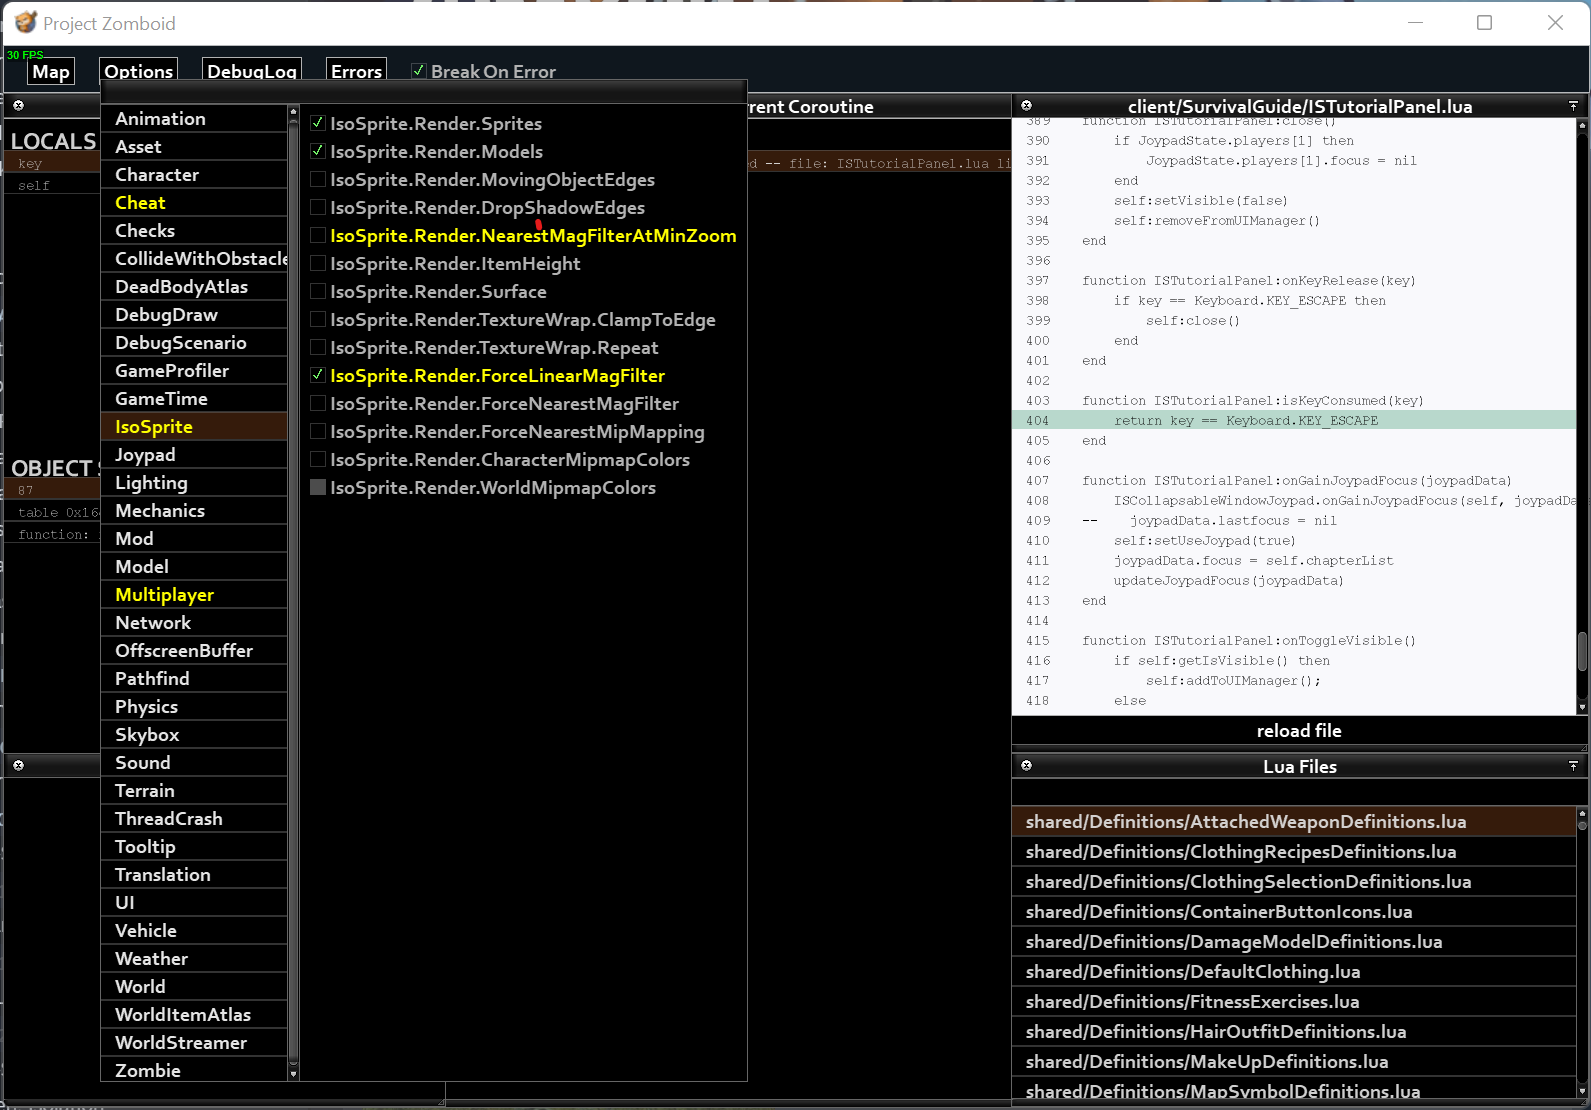Enable IsoSprite.Render.ForceNearestMagFilter
The height and width of the screenshot is (1110, 1591).
318,403
